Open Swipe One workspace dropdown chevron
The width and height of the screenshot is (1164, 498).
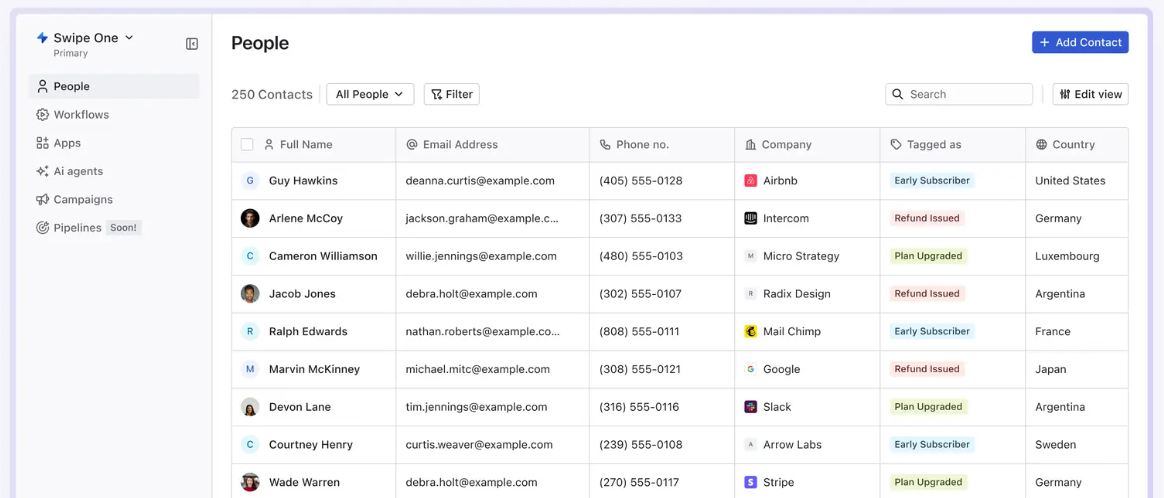[129, 38]
